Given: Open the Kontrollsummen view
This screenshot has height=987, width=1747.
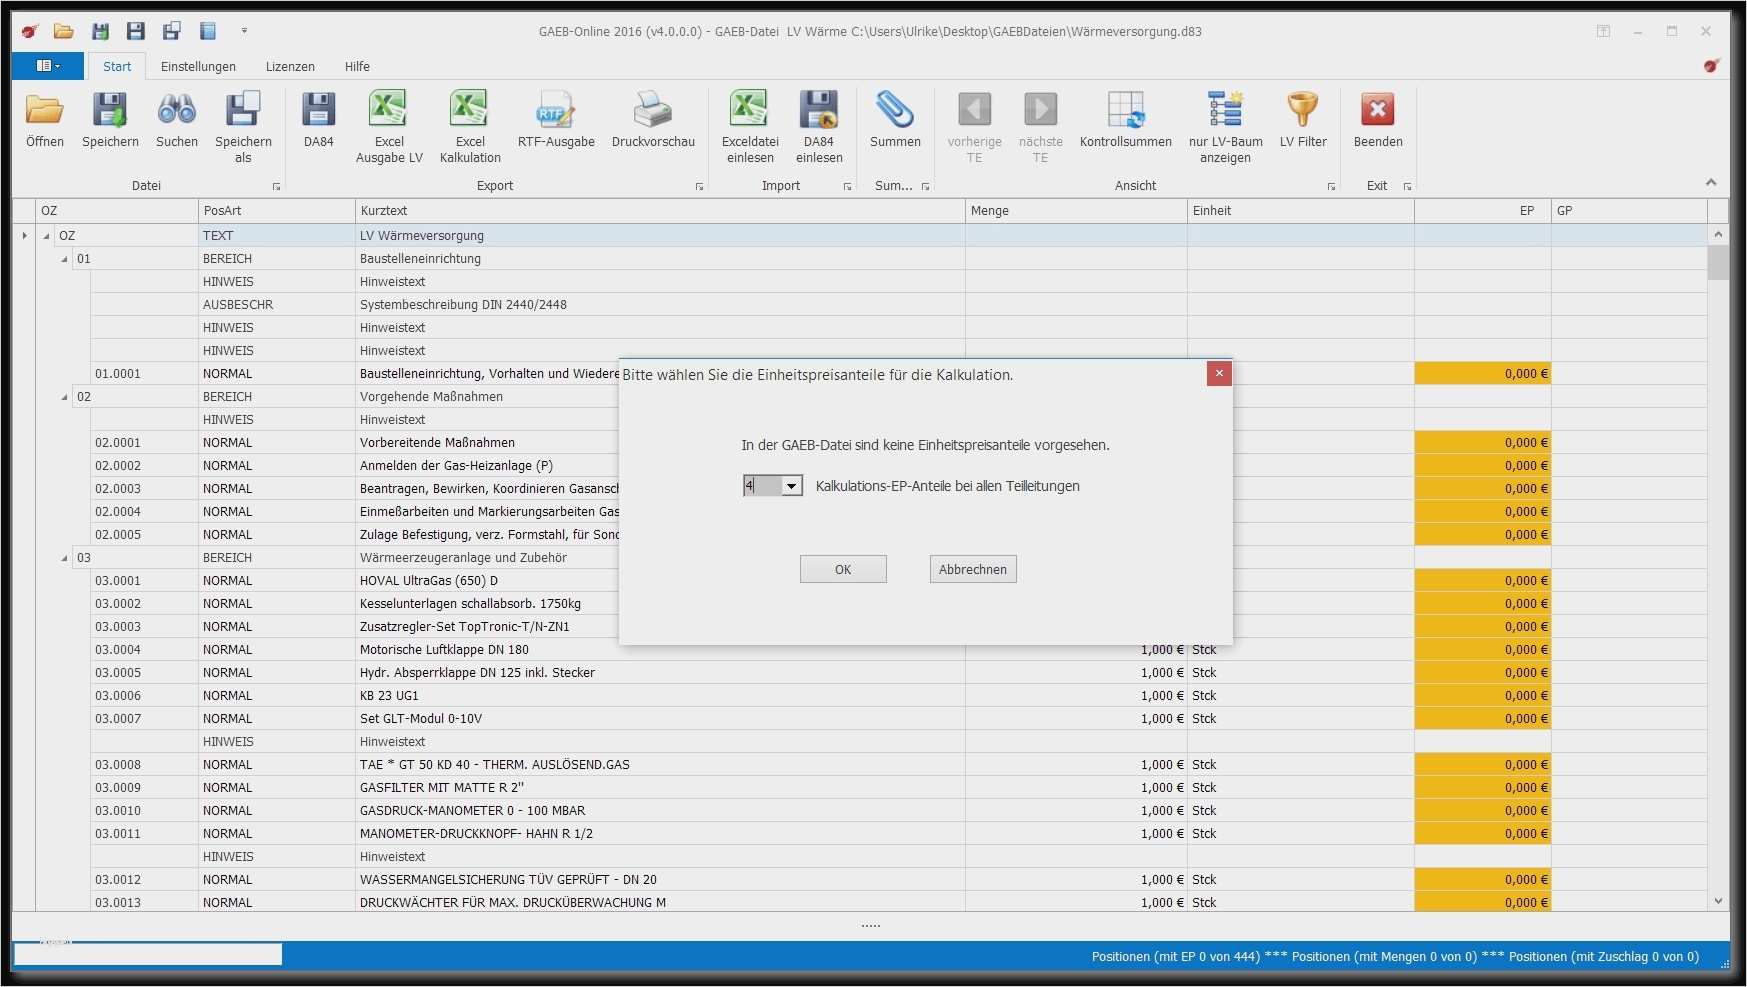Looking at the screenshot, I should [1125, 122].
